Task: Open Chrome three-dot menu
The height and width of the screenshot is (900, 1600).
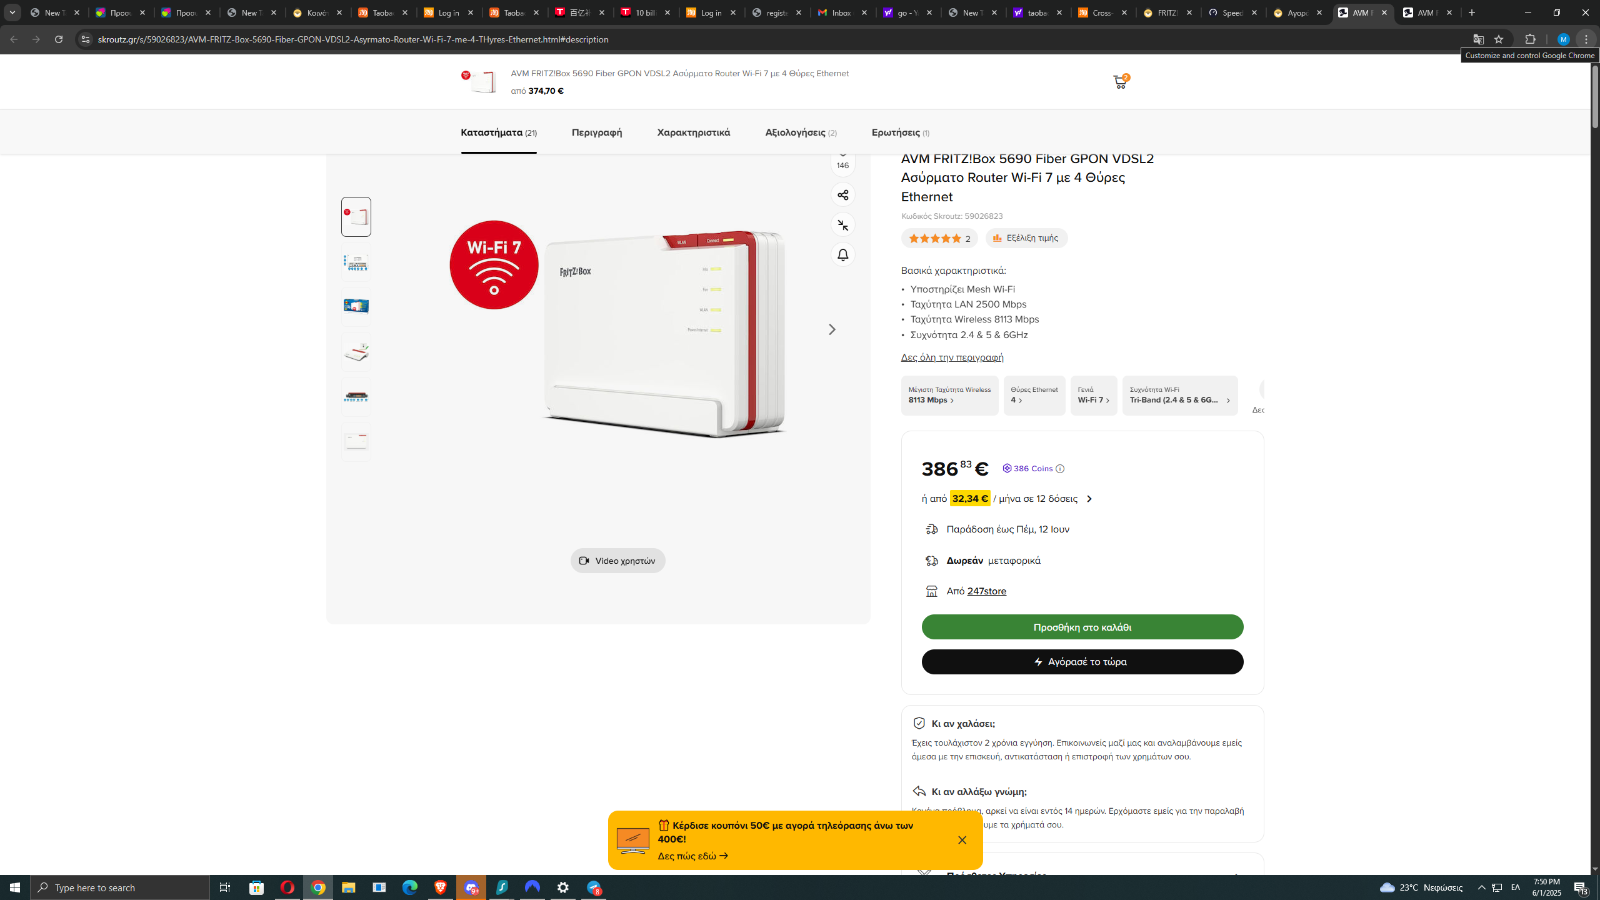Action: pos(1586,39)
